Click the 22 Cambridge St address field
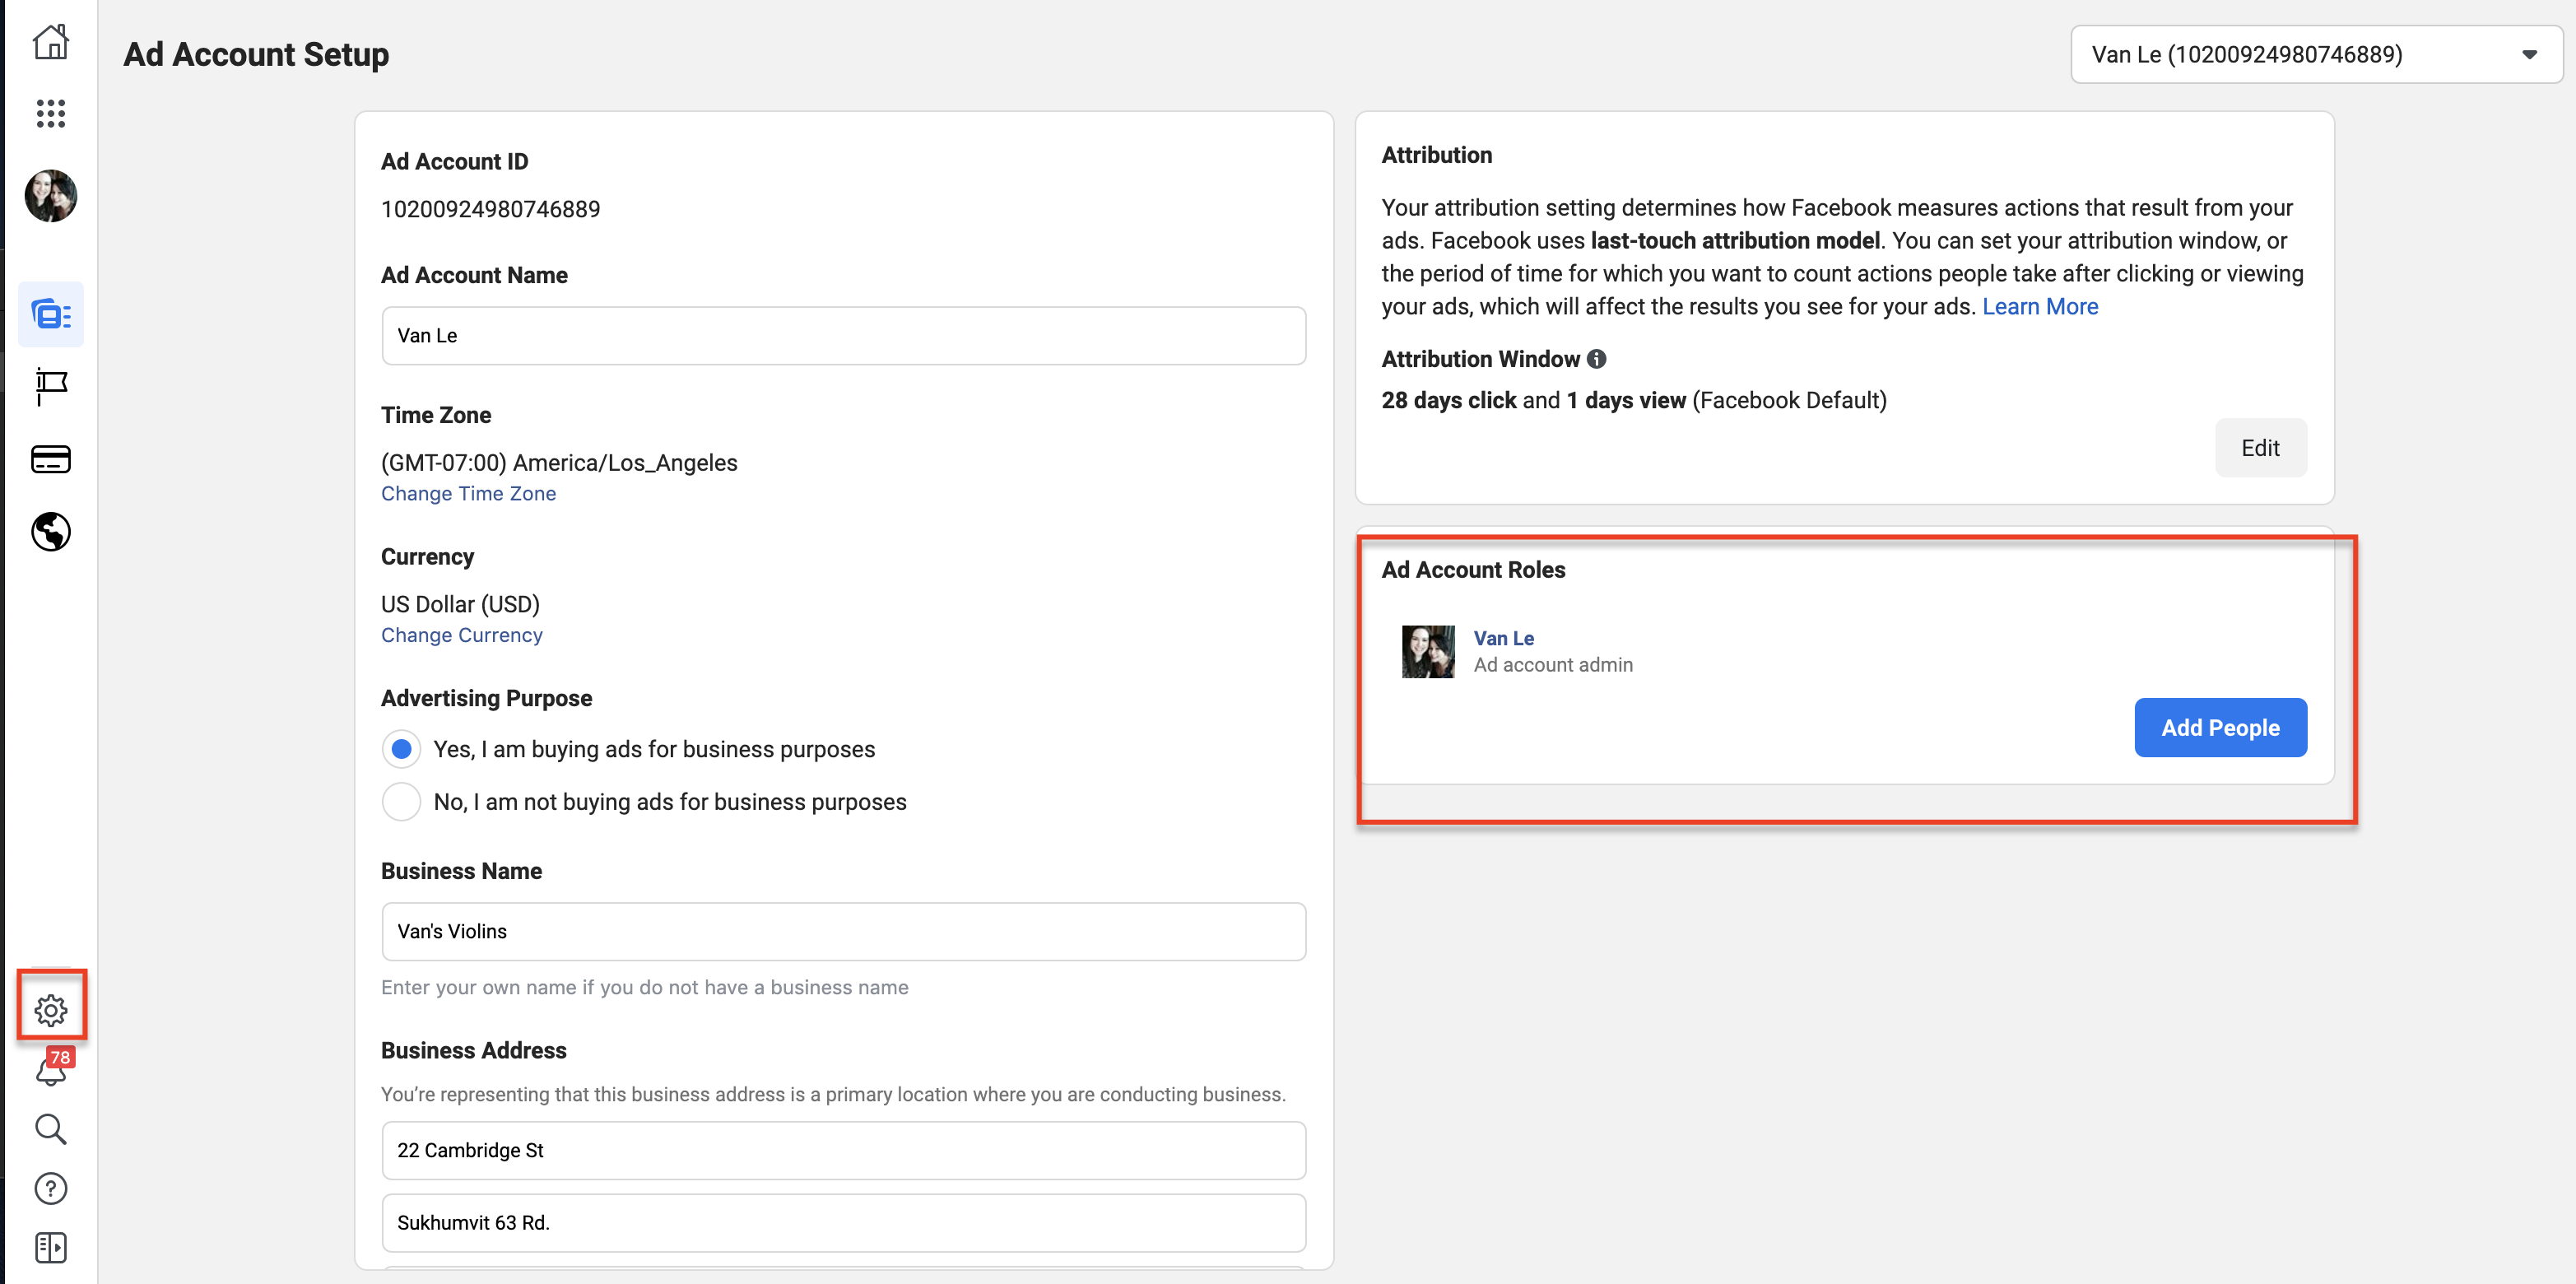Screen dimensions: 2576x1284 point(843,1150)
